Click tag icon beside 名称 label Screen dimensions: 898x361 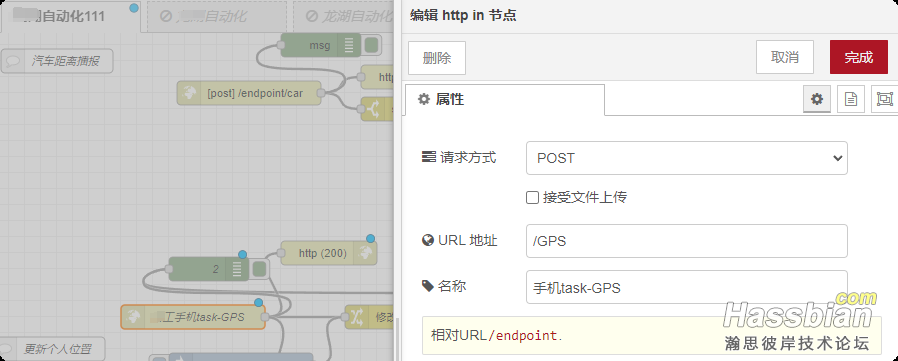(x=427, y=286)
